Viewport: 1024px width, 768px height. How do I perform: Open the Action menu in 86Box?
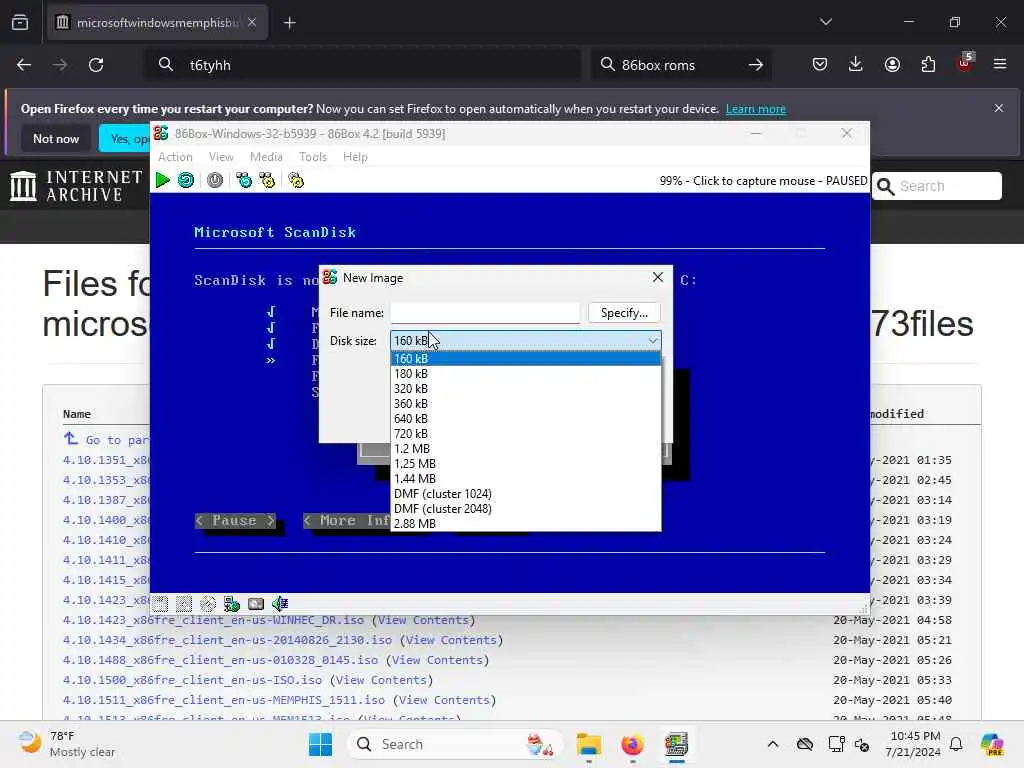pos(175,157)
